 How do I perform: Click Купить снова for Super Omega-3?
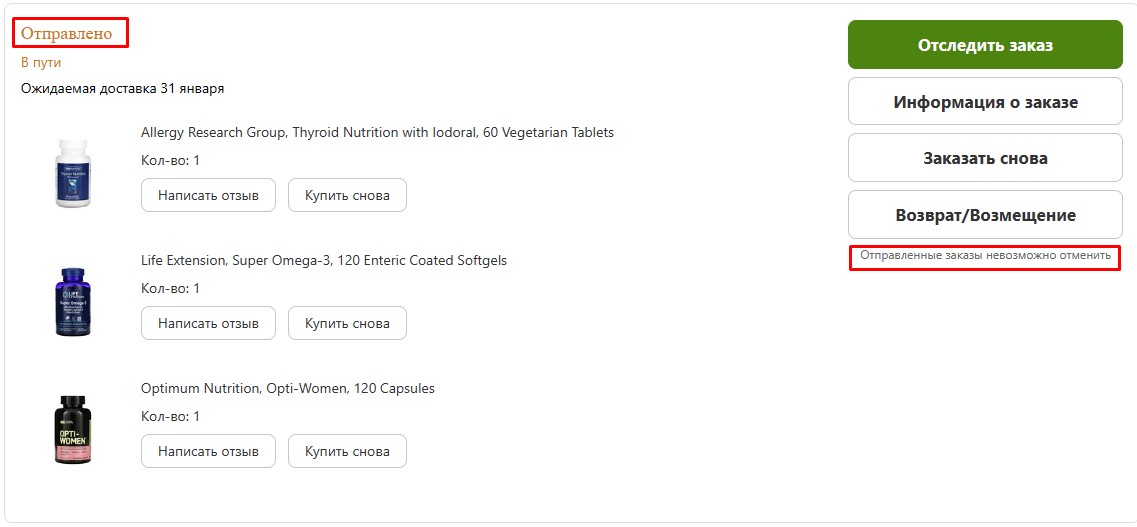pos(347,323)
